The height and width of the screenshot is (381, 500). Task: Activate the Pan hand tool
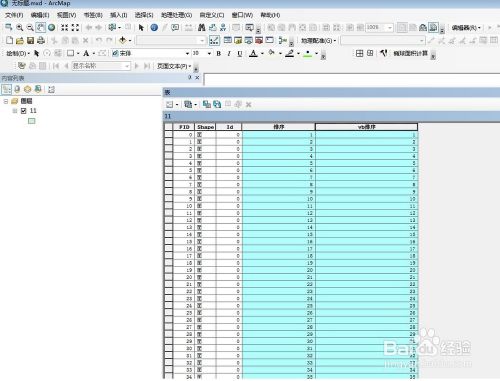[41, 28]
